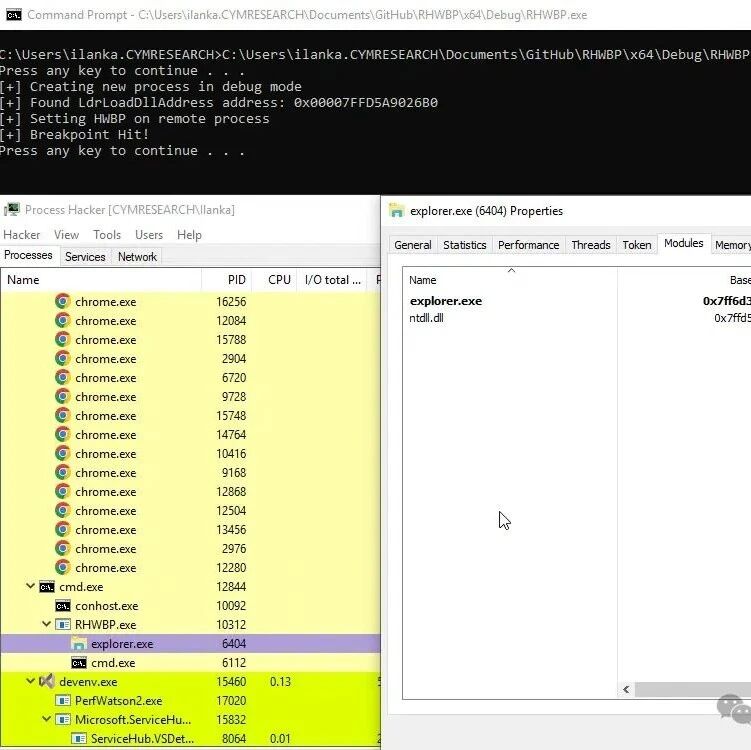Click the devenv.exe PID 15460 value
The height and width of the screenshot is (750, 751).
coord(231,682)
